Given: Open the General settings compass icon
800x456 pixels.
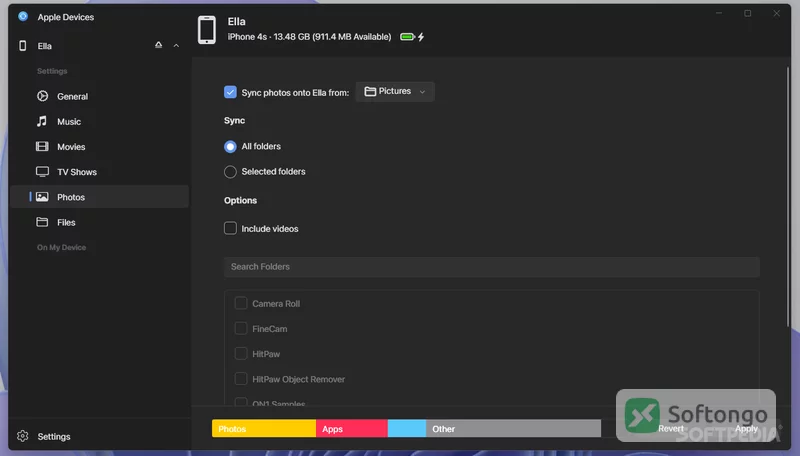Looking at the screenshot, I should point(42,96).
